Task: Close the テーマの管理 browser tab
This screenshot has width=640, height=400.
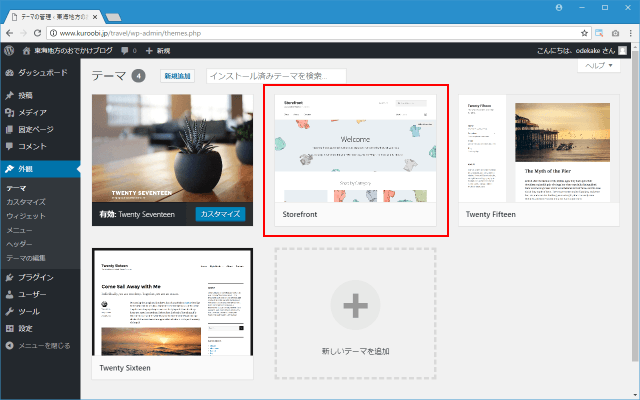Action: pyautogui.click(x=95, y=17)
